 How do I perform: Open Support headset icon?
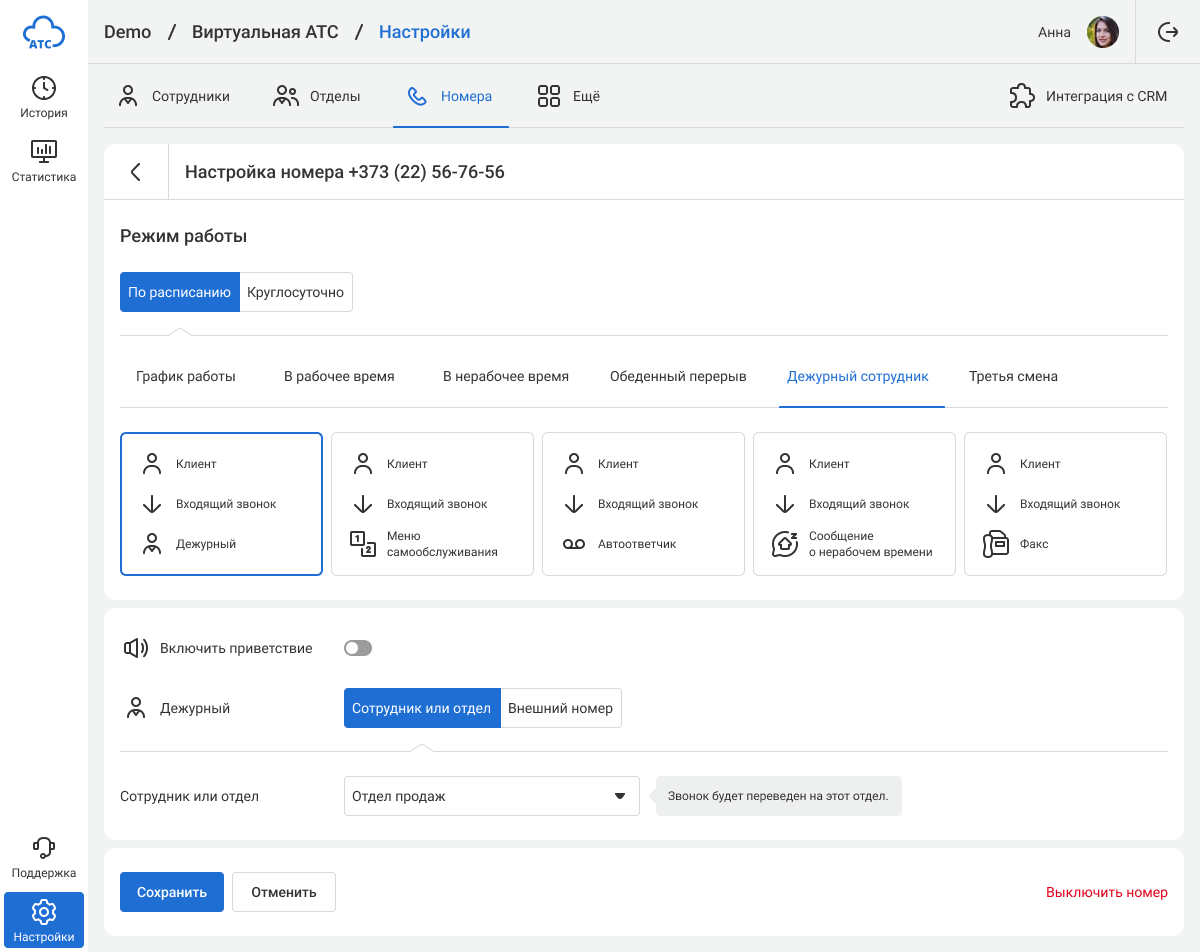click(44, 848)
